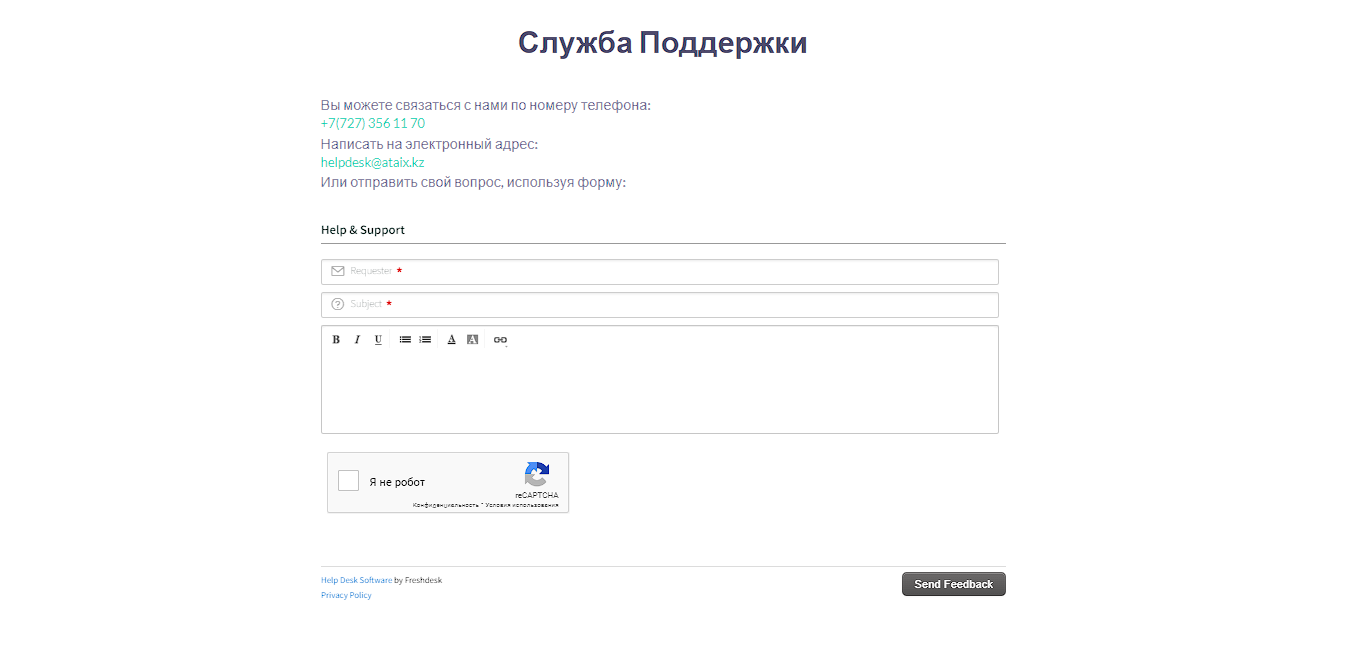The width and height of the screenshot is (1348, 655).
Task: Toggle underline formatting in editor toolbar
Action: [378, 340]
